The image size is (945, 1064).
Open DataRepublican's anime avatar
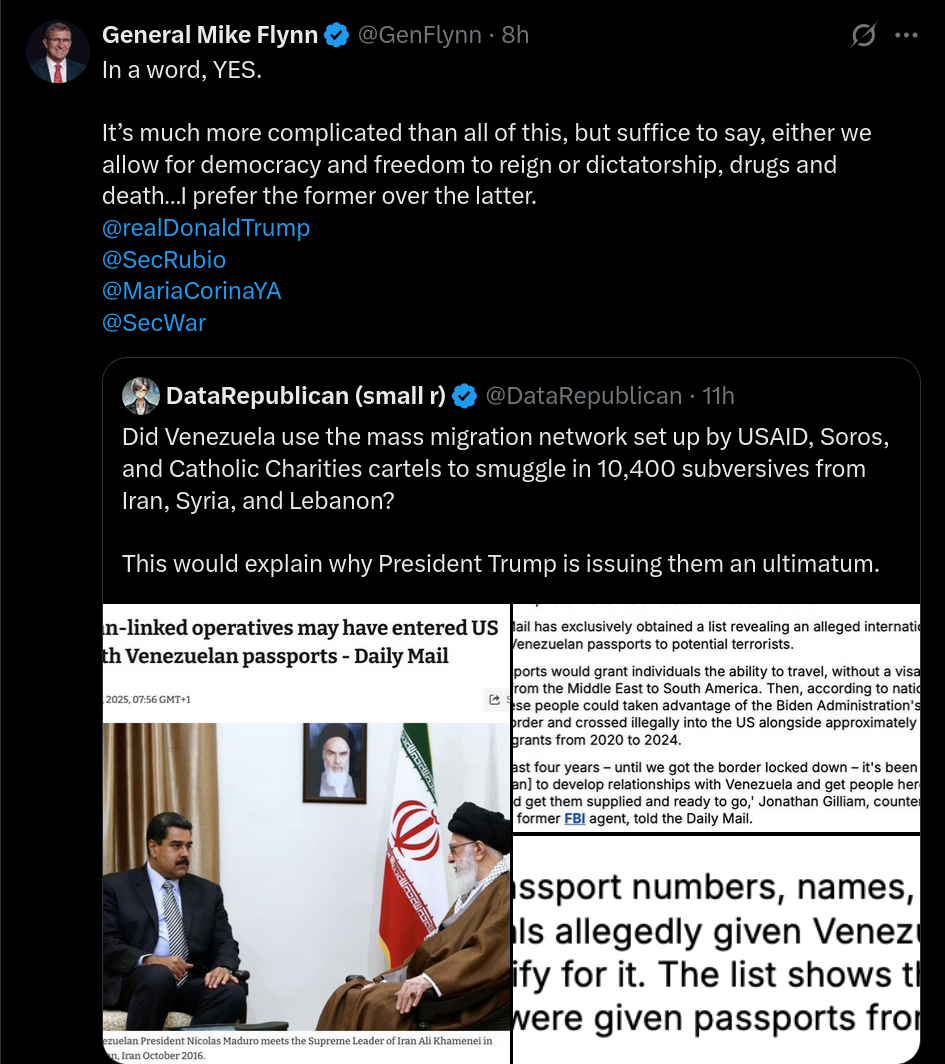141,396
